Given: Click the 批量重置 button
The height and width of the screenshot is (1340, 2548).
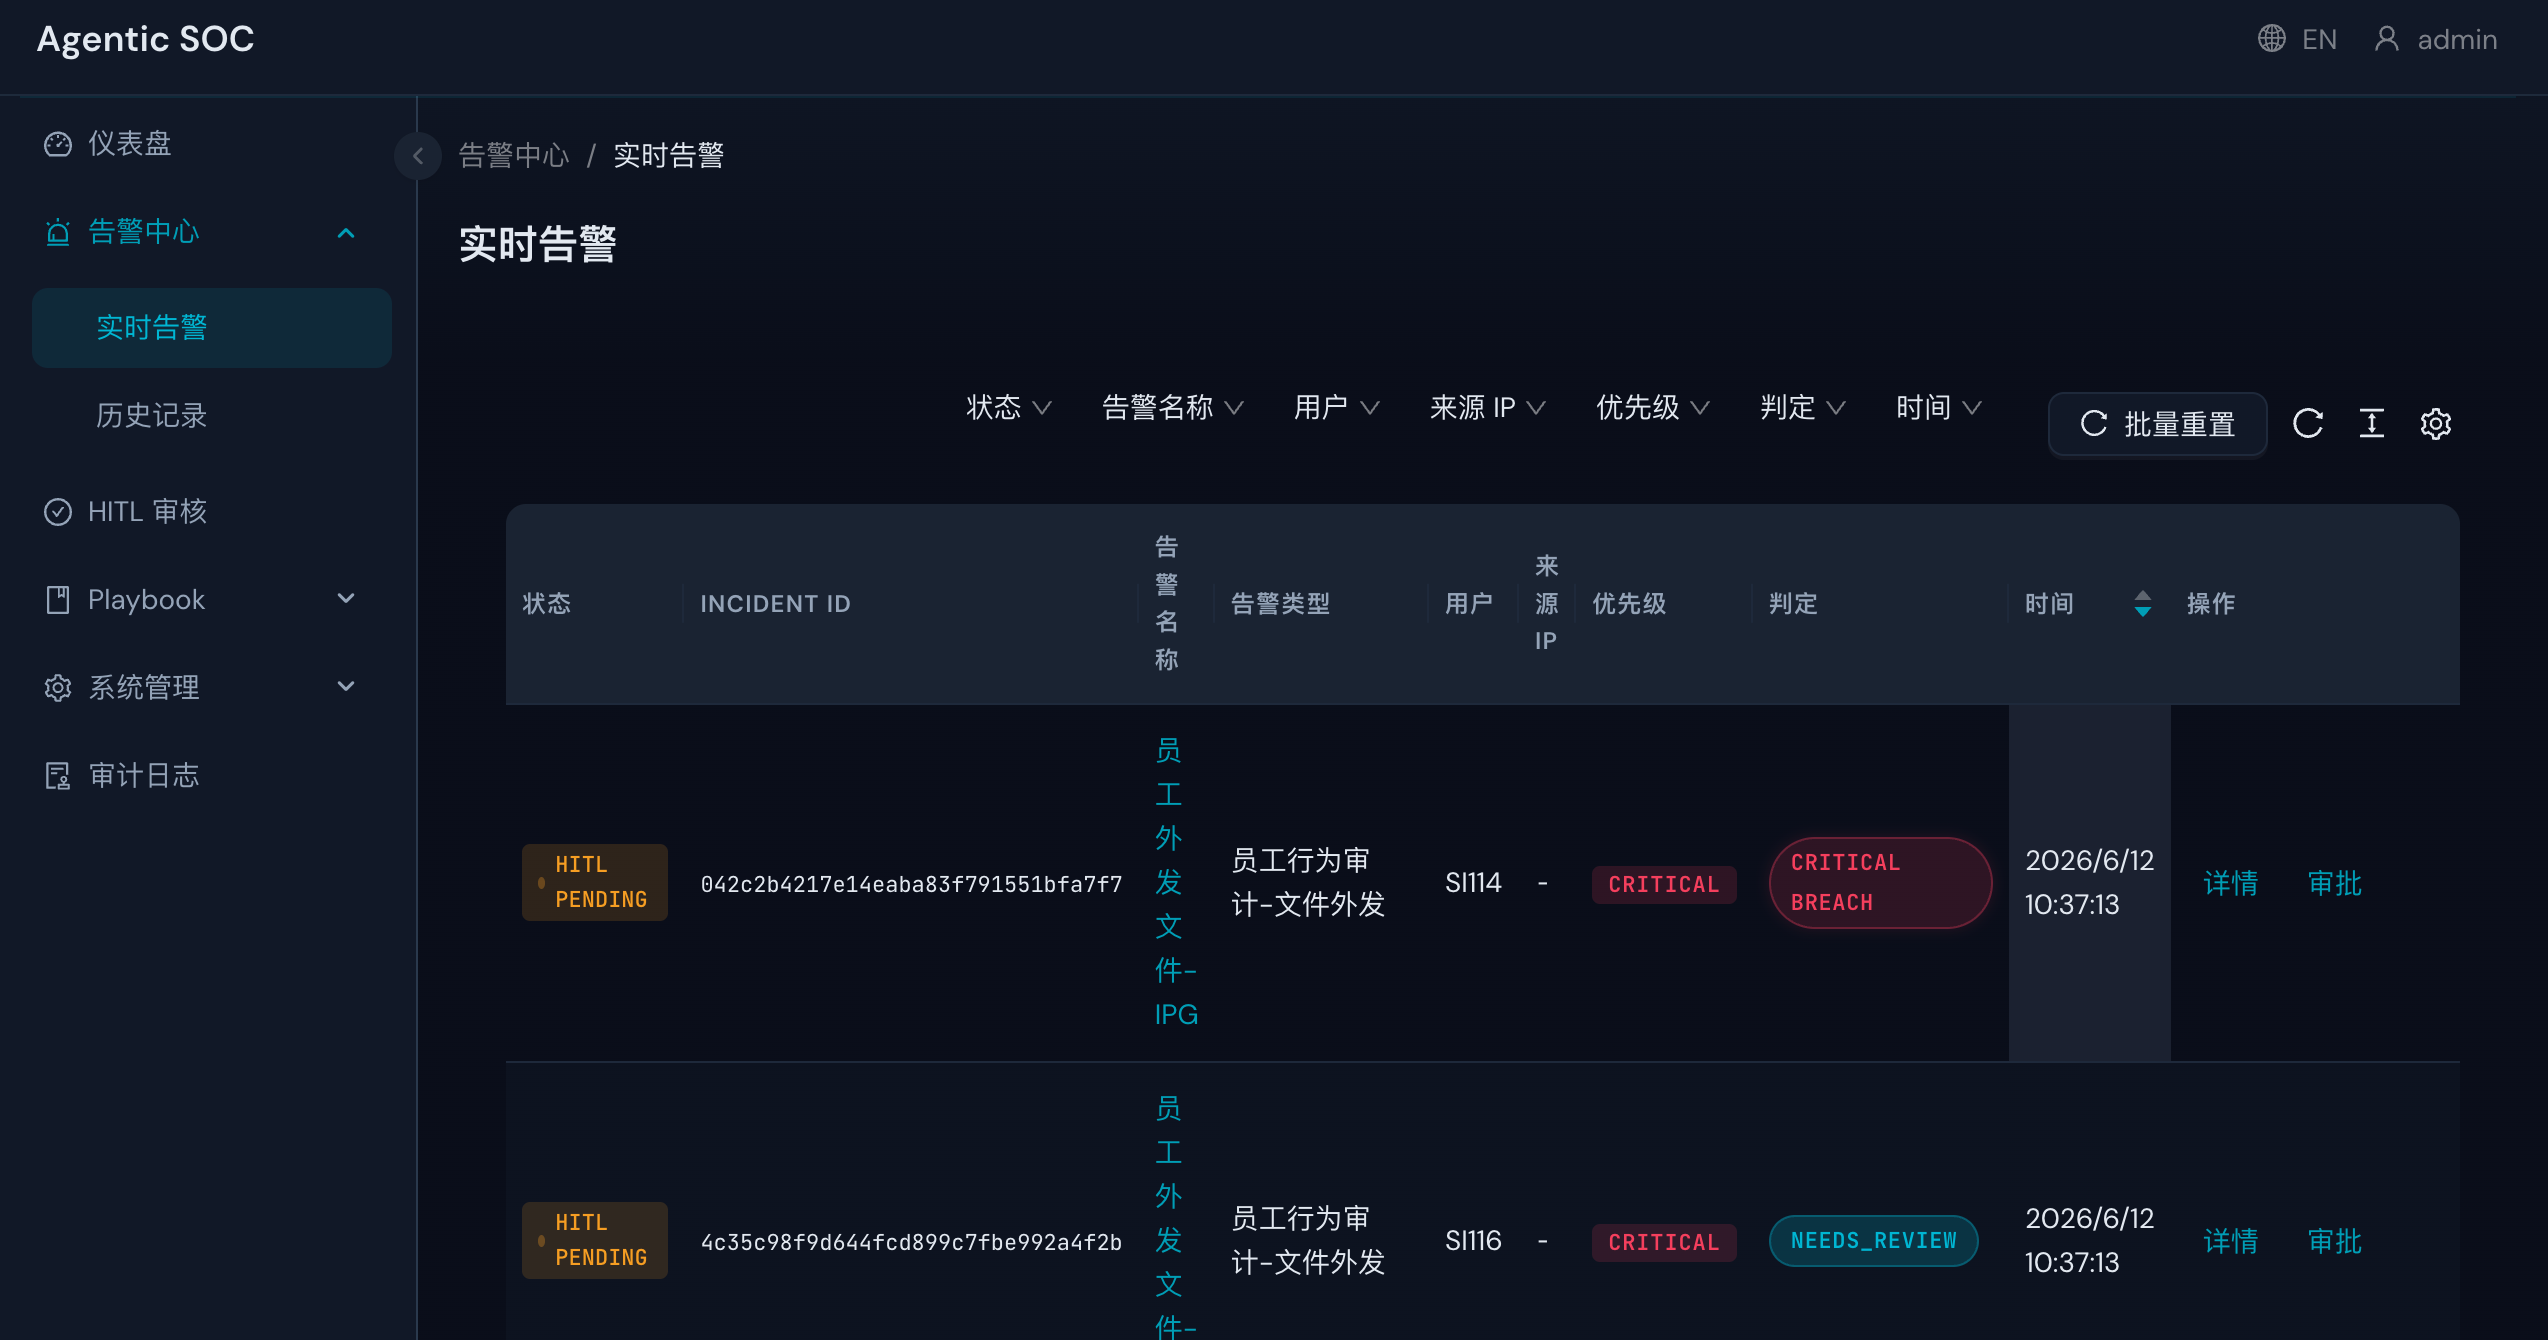Looking at the screenshot, I should click(x=2157, y=424).
